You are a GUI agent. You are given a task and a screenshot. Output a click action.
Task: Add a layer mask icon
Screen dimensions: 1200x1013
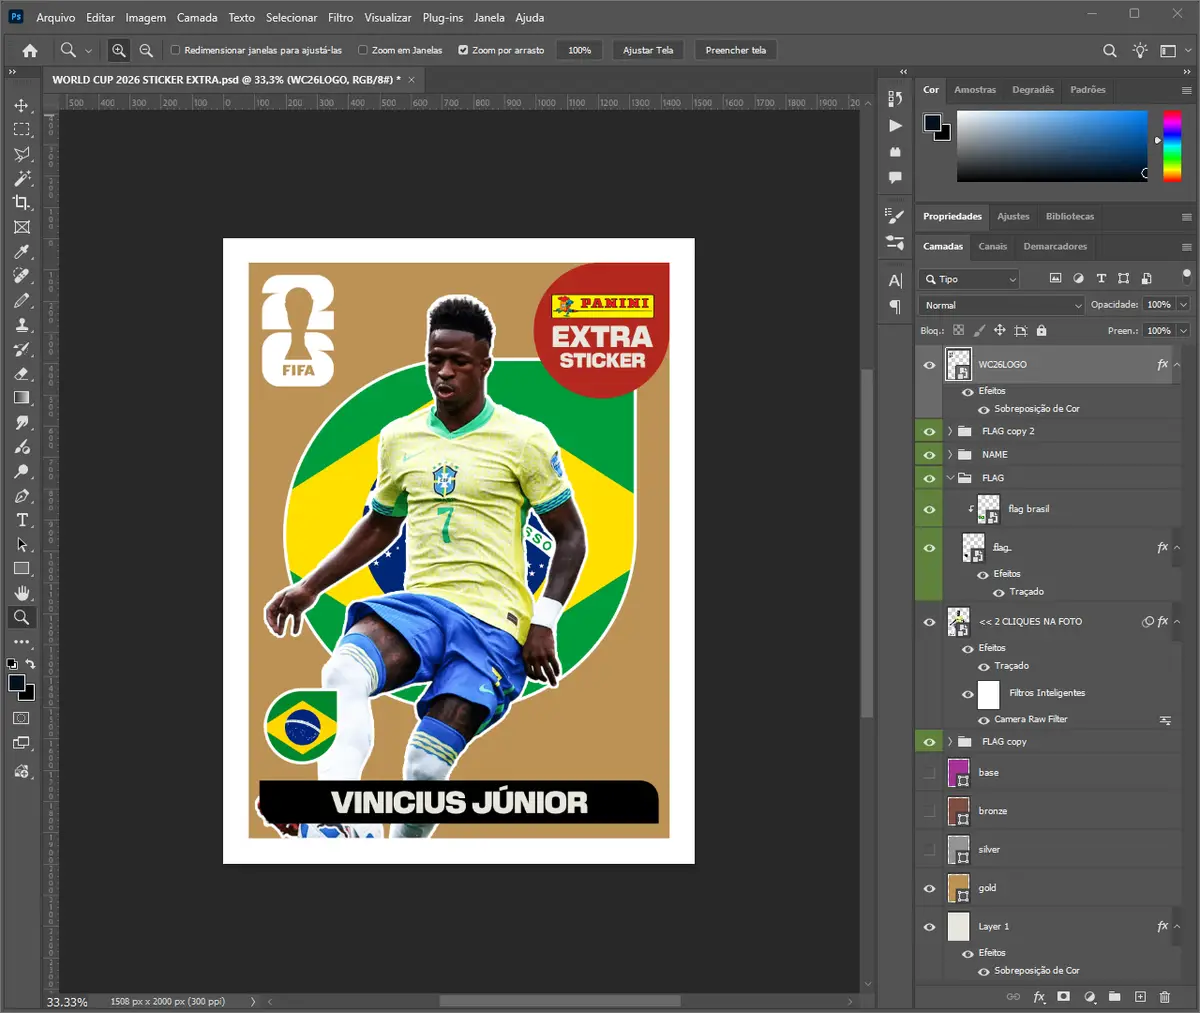[1064, 997]
